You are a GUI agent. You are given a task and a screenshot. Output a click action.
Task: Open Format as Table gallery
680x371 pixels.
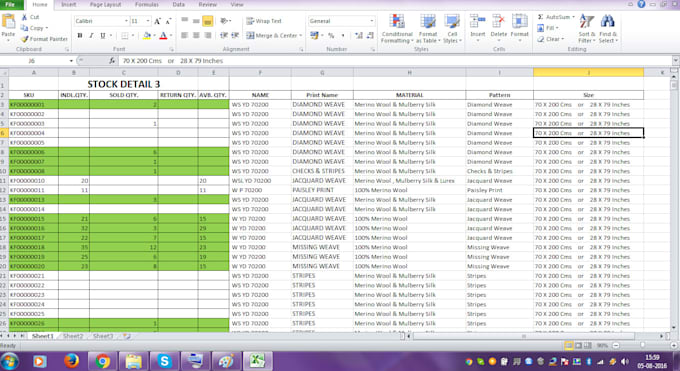(428, 29)
